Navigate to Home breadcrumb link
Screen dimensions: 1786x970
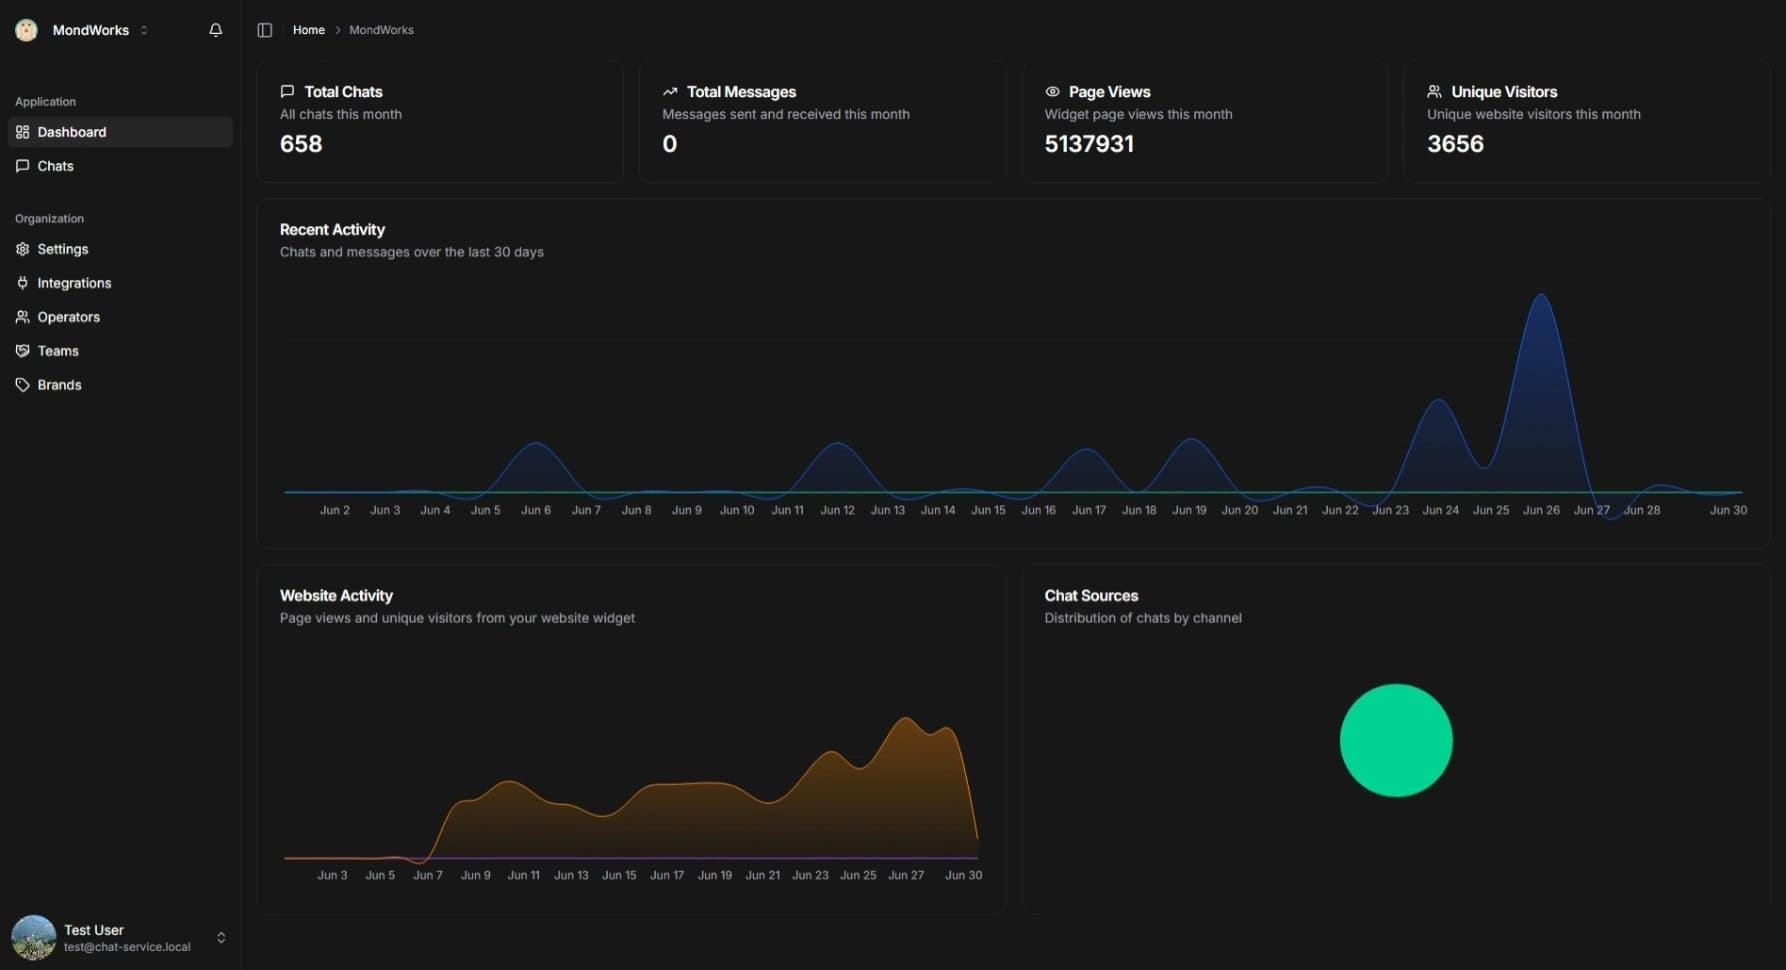pyautogui.click(x=308, y=30)
